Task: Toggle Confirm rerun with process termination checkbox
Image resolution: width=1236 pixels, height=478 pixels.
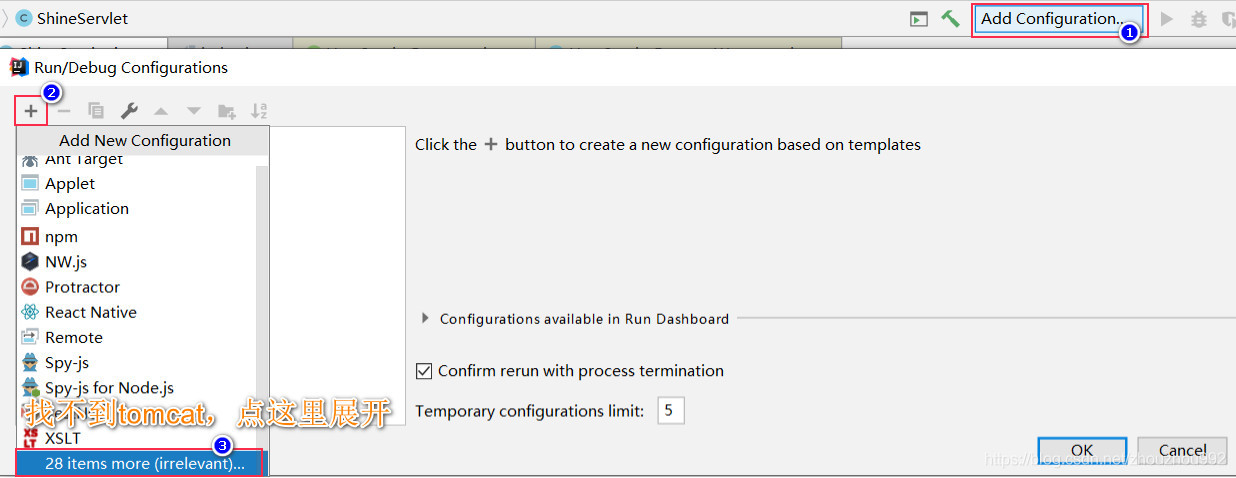Action: coord(424,371)
